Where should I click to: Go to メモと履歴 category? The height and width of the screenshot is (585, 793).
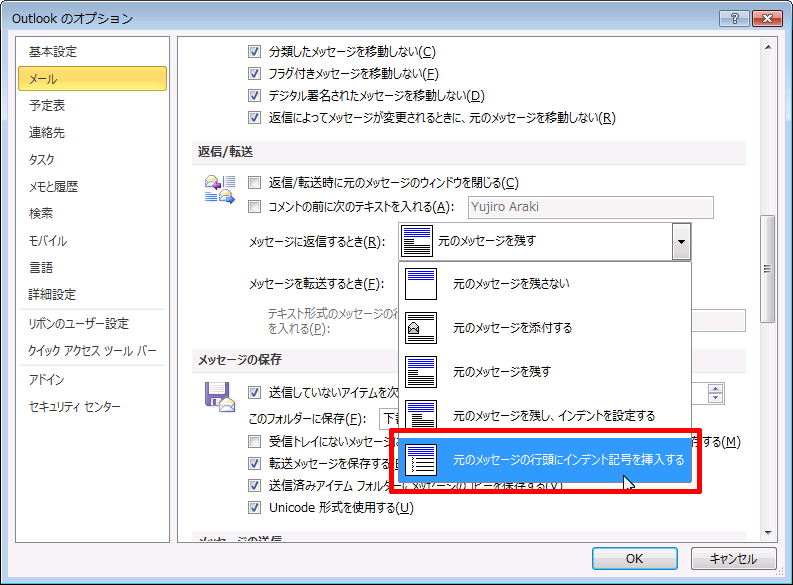pos(93,187)
